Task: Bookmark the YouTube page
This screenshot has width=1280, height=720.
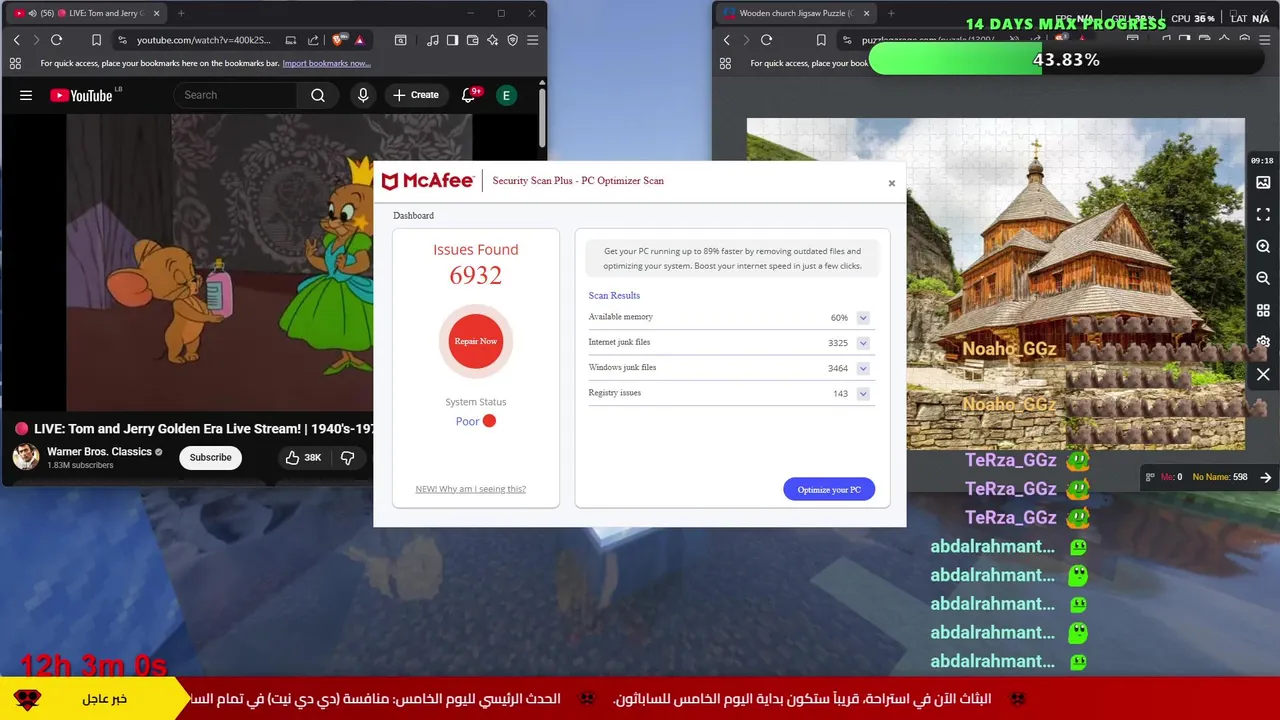Action: point(96,40)
